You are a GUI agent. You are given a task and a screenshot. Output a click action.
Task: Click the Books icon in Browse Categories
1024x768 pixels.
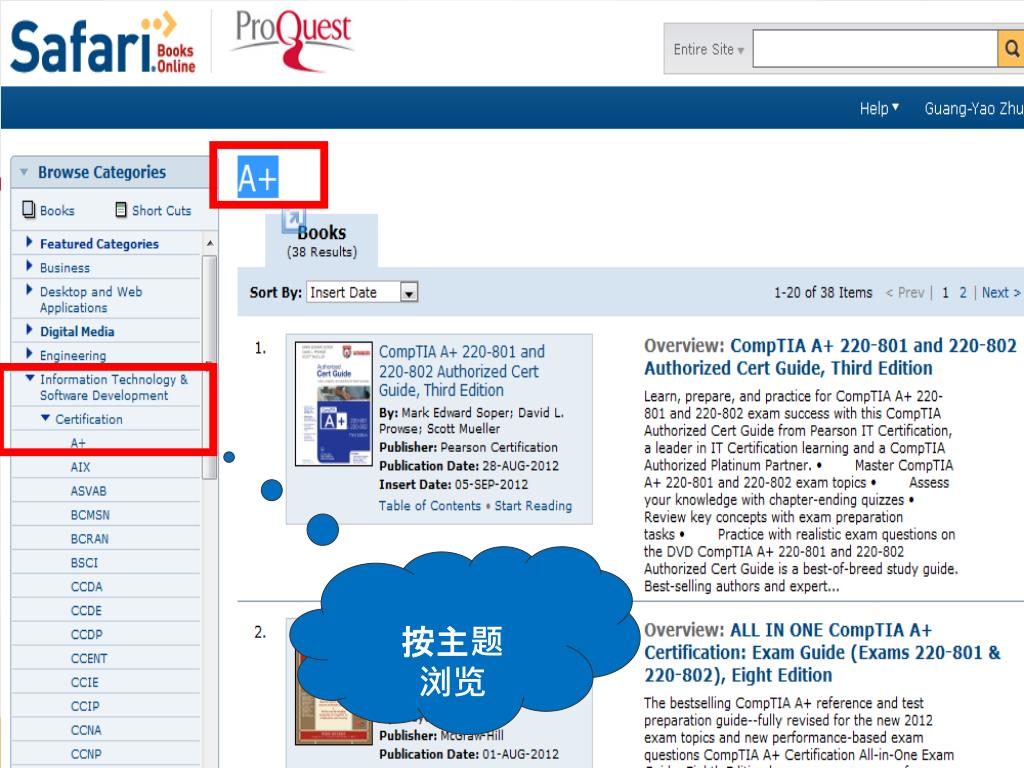point(29,209)
